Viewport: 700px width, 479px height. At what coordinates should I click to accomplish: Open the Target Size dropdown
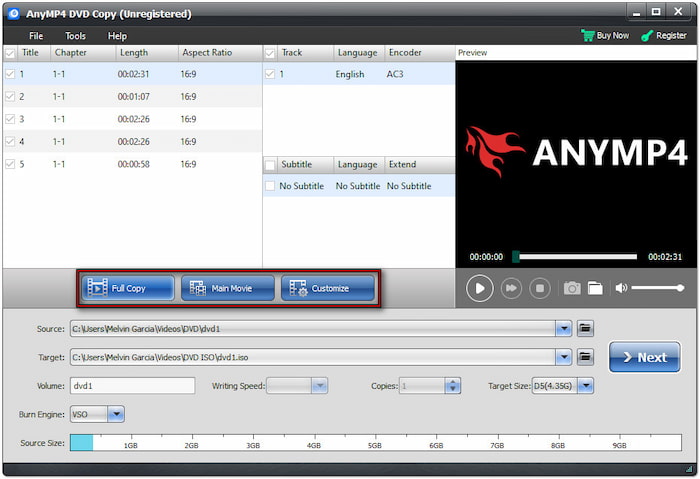[x=586, y=385]
